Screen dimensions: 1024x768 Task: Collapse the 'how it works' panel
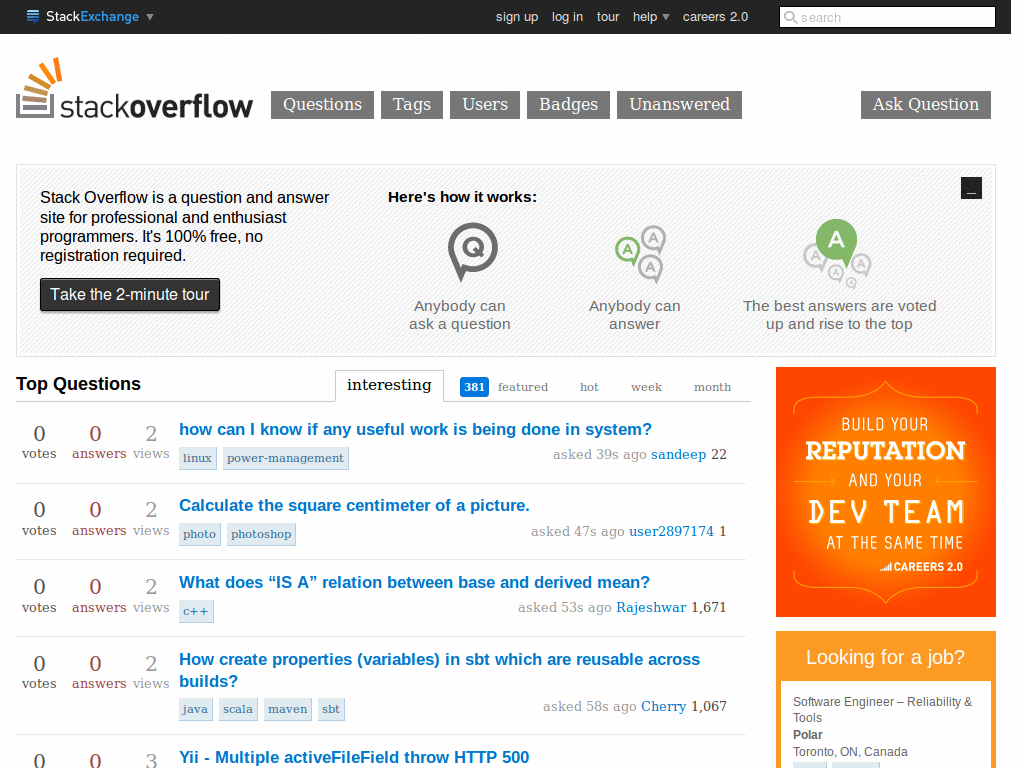click(x=971, y=187)
